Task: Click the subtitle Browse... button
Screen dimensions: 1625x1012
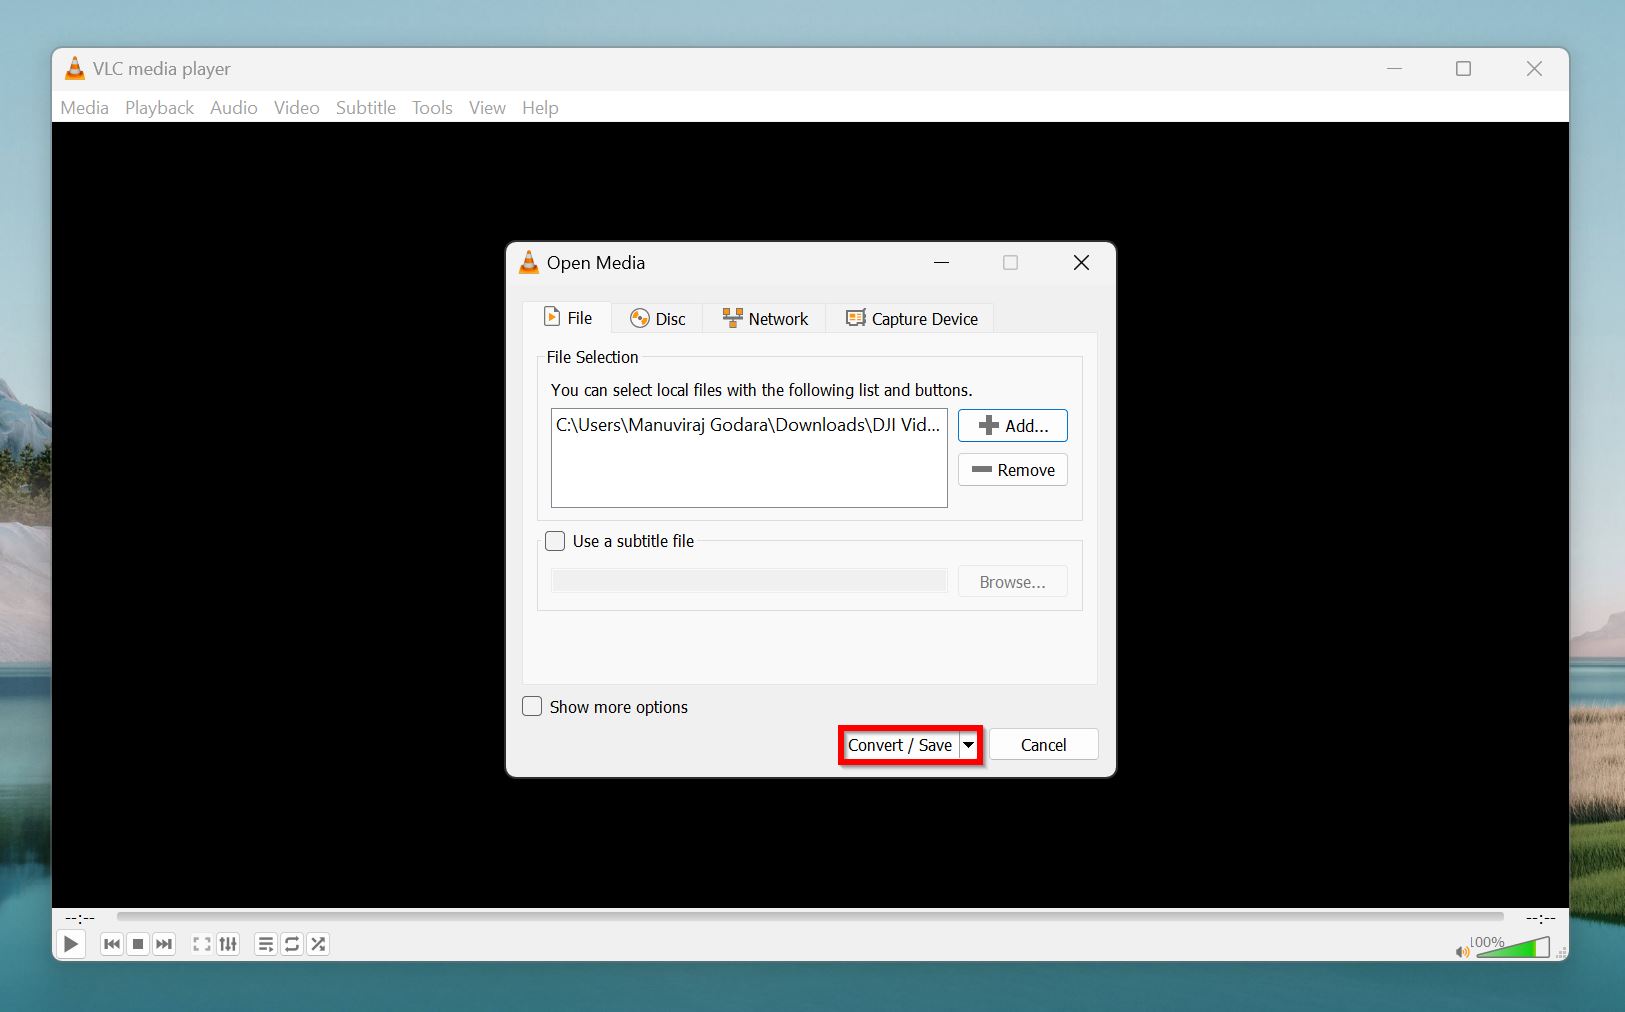Action: tap(1012, 582)
